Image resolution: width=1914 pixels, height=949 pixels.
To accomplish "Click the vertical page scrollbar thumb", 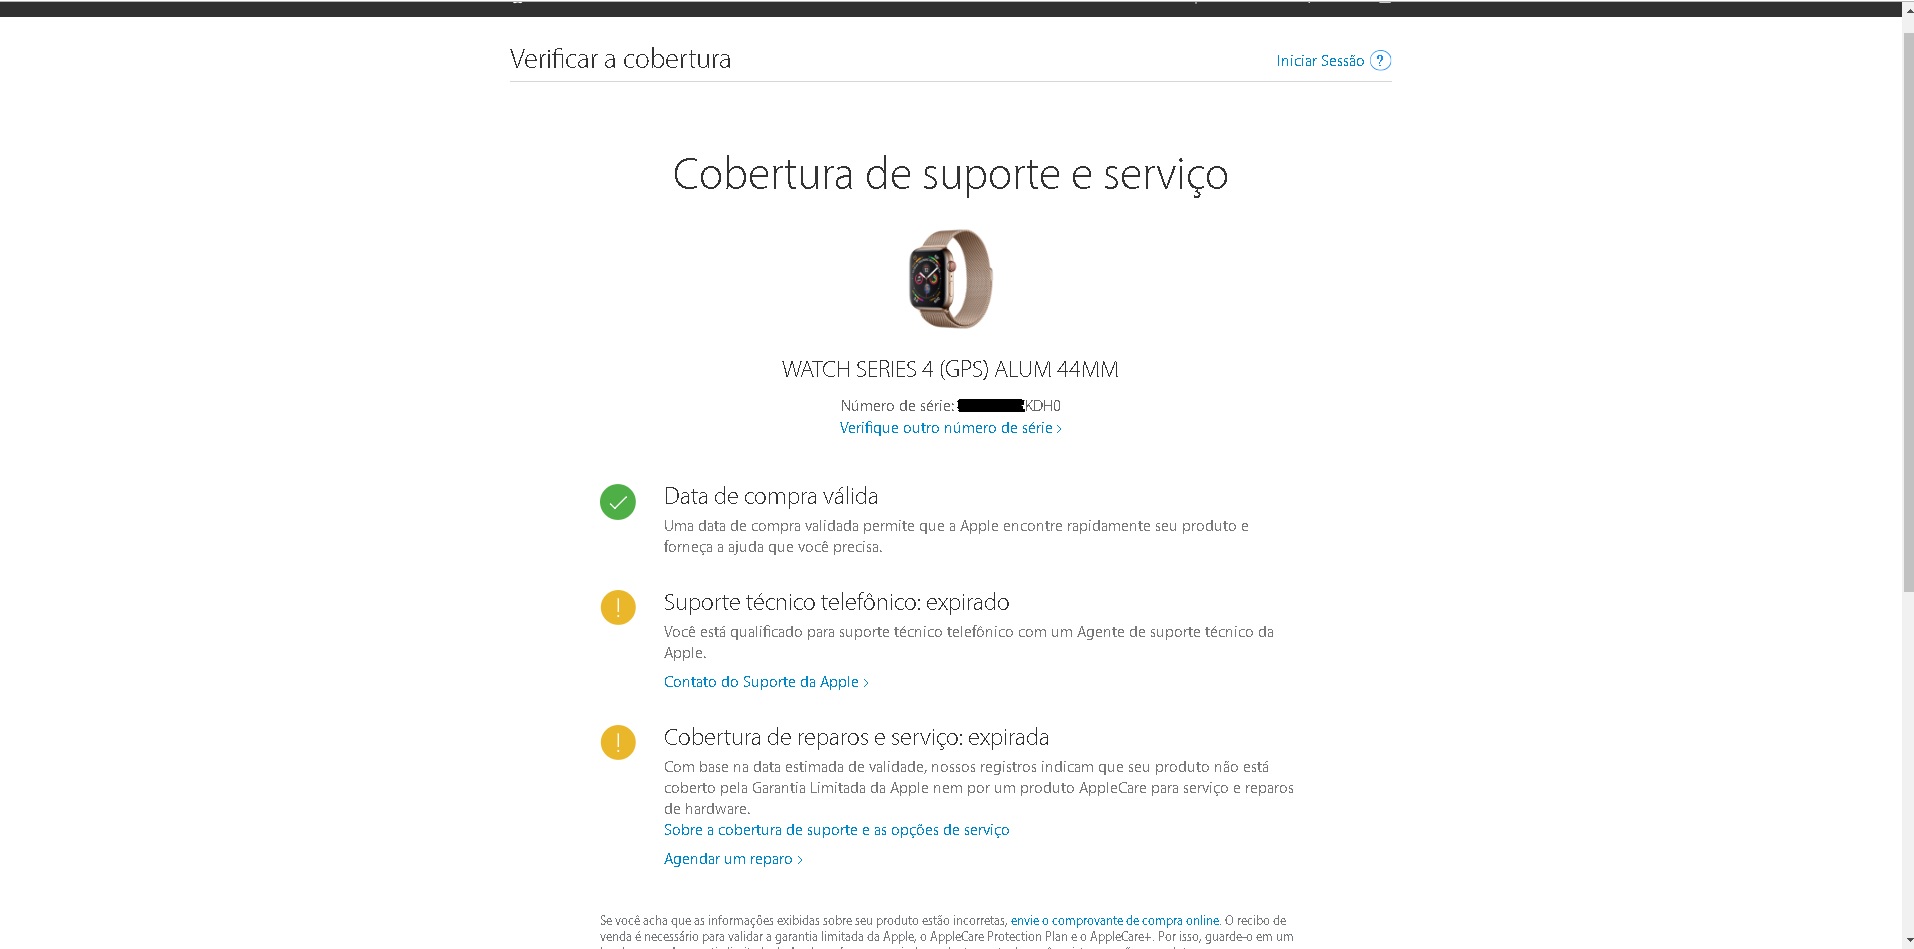I will (x=1908, y=310).
